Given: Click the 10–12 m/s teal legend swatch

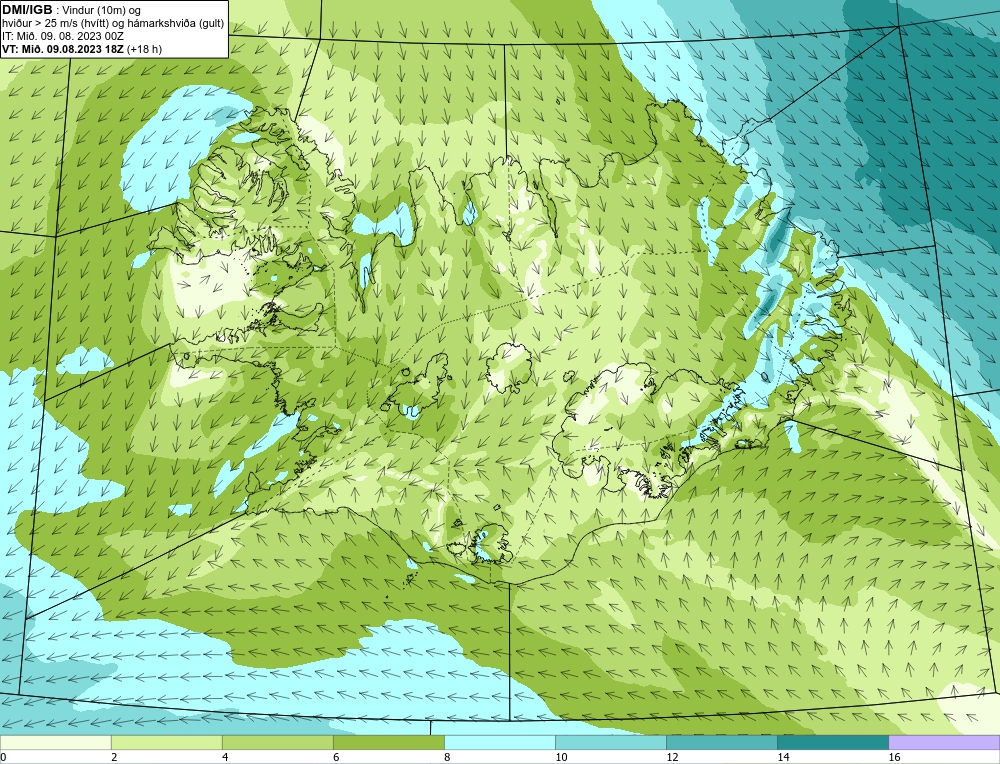Looking at the screenshot, I should click(610, 742).
